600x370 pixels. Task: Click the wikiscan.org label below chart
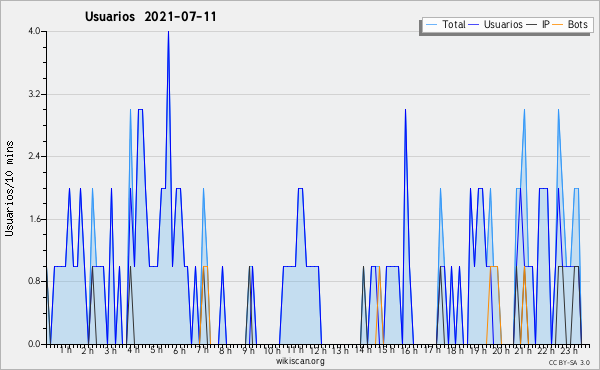coord(300,361)
